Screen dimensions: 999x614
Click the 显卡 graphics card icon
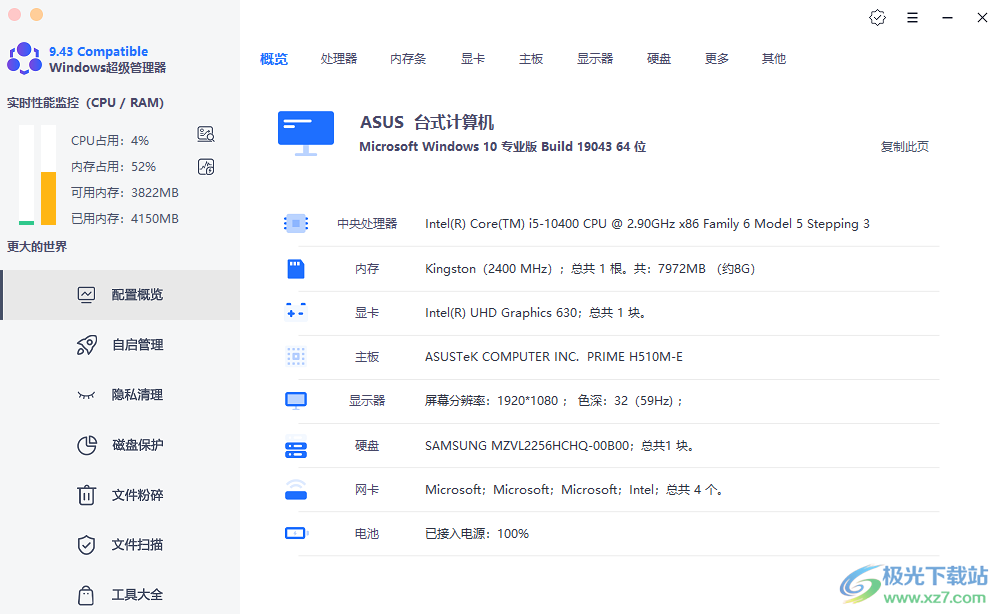click(x=296, y=312)
